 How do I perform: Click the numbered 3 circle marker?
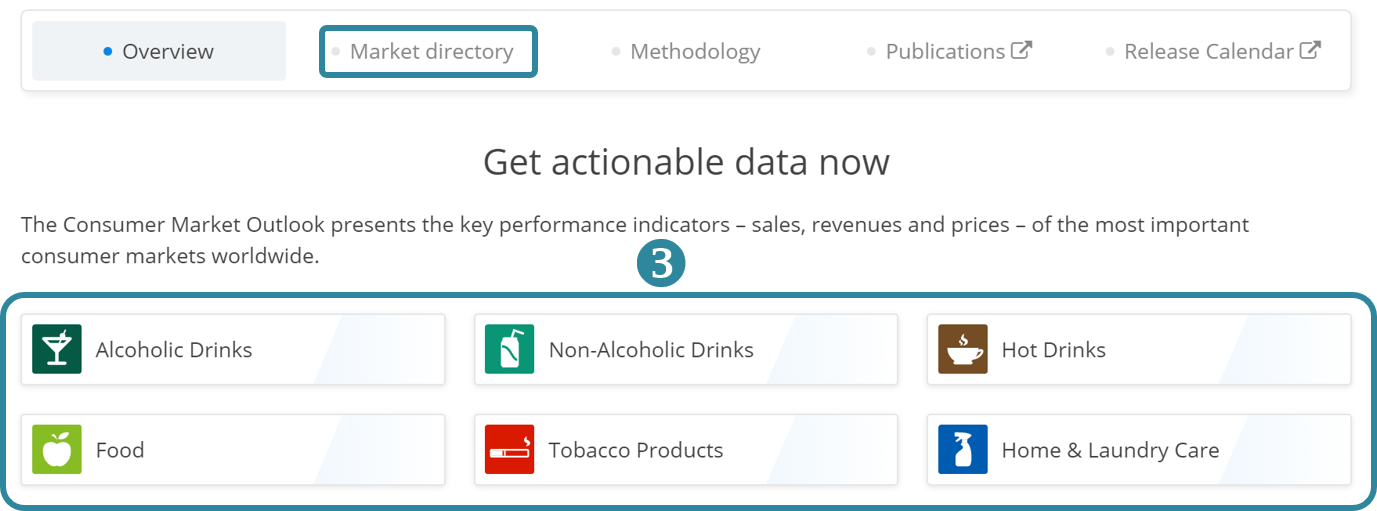tap(661, 265)
